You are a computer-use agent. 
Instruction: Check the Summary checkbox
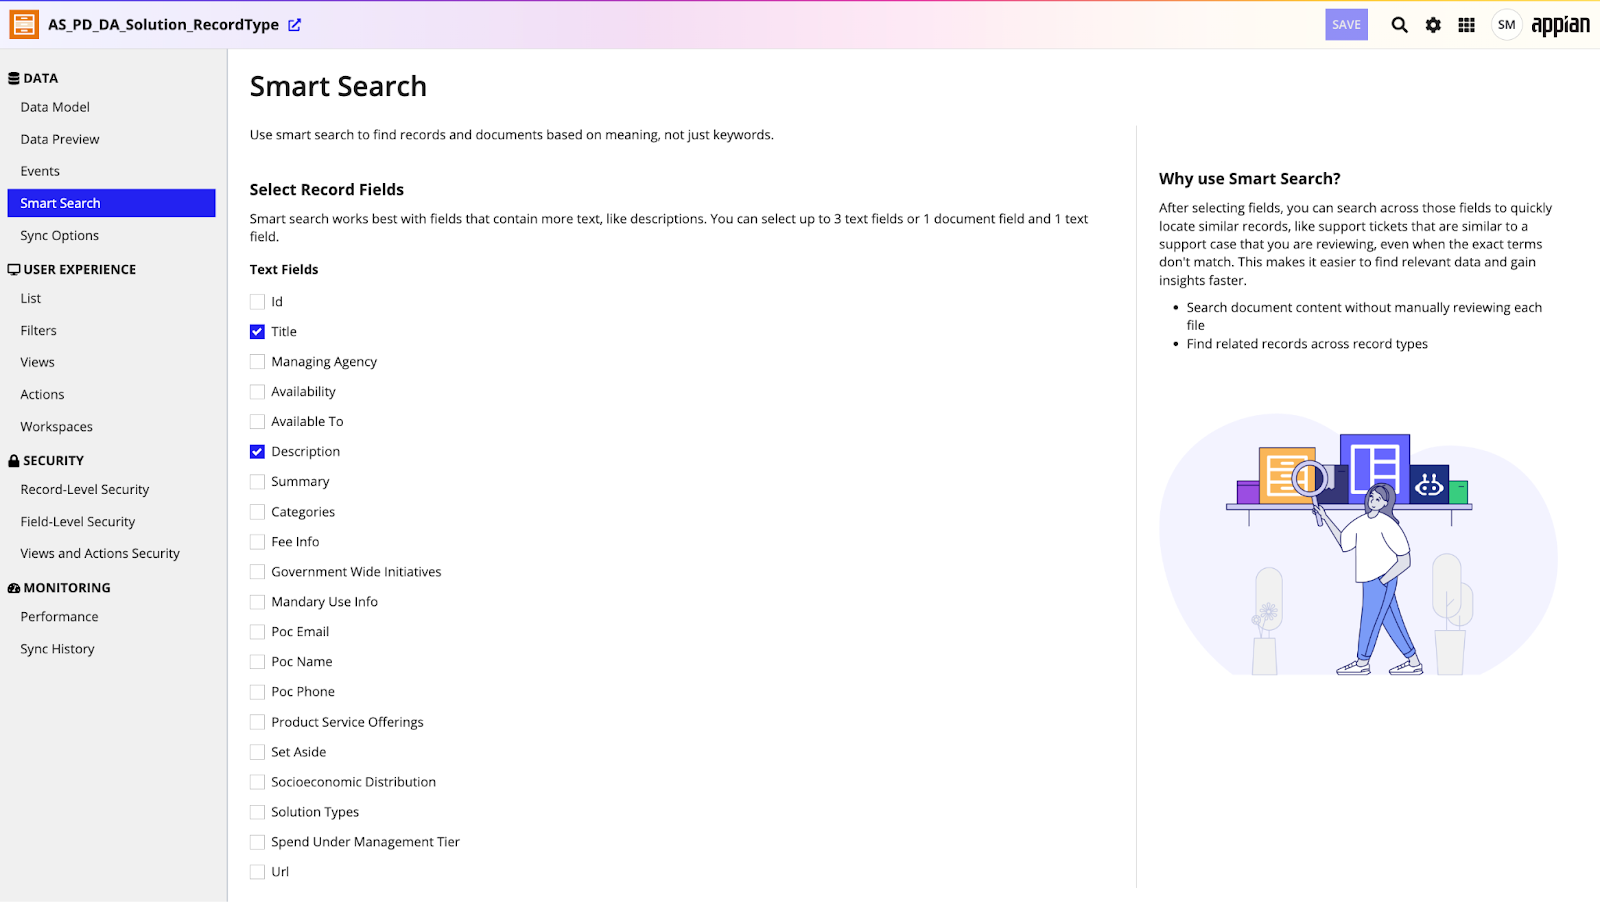point(257,481)
